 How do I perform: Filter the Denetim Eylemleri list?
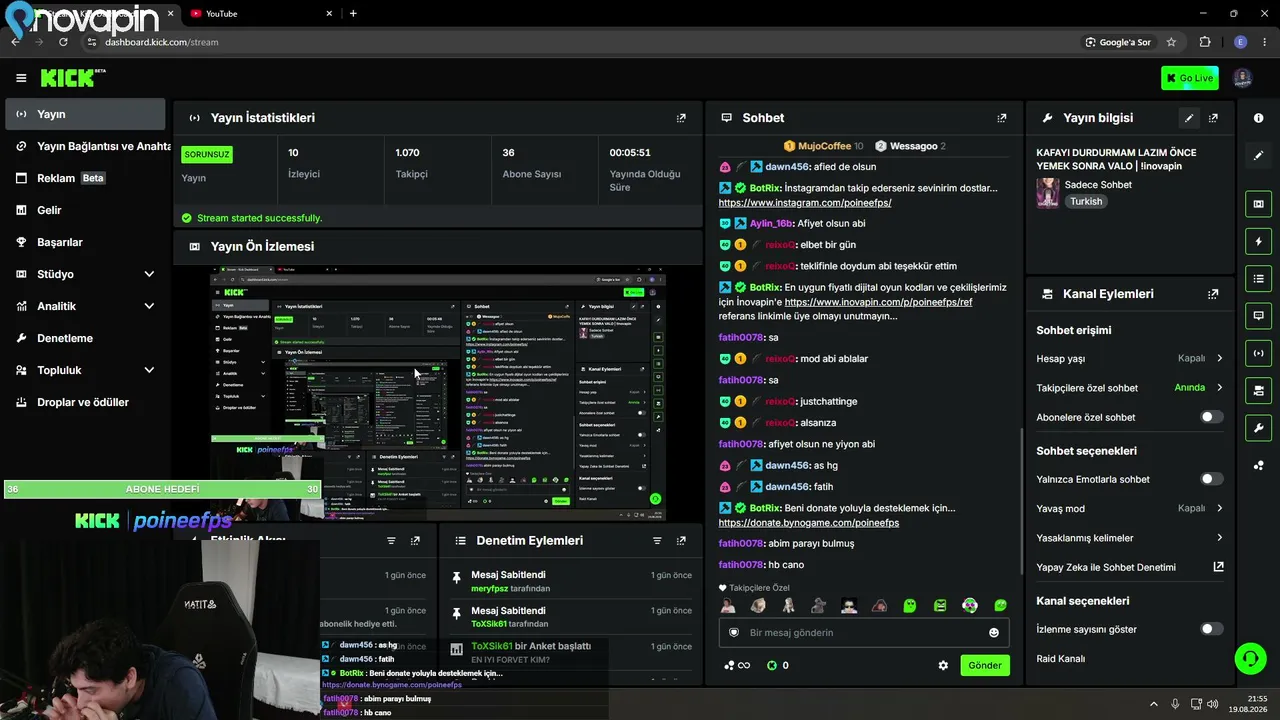657,541
